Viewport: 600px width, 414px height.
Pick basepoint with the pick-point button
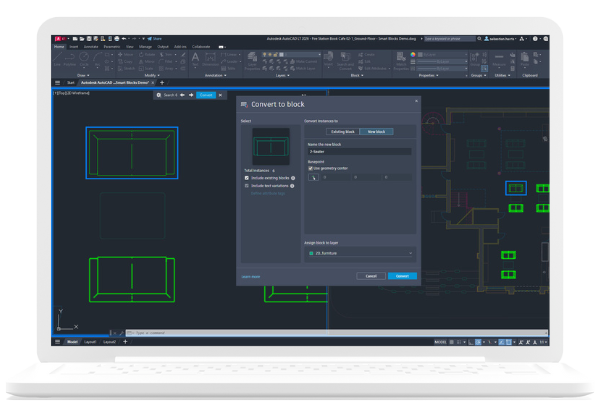click(313, 177)
